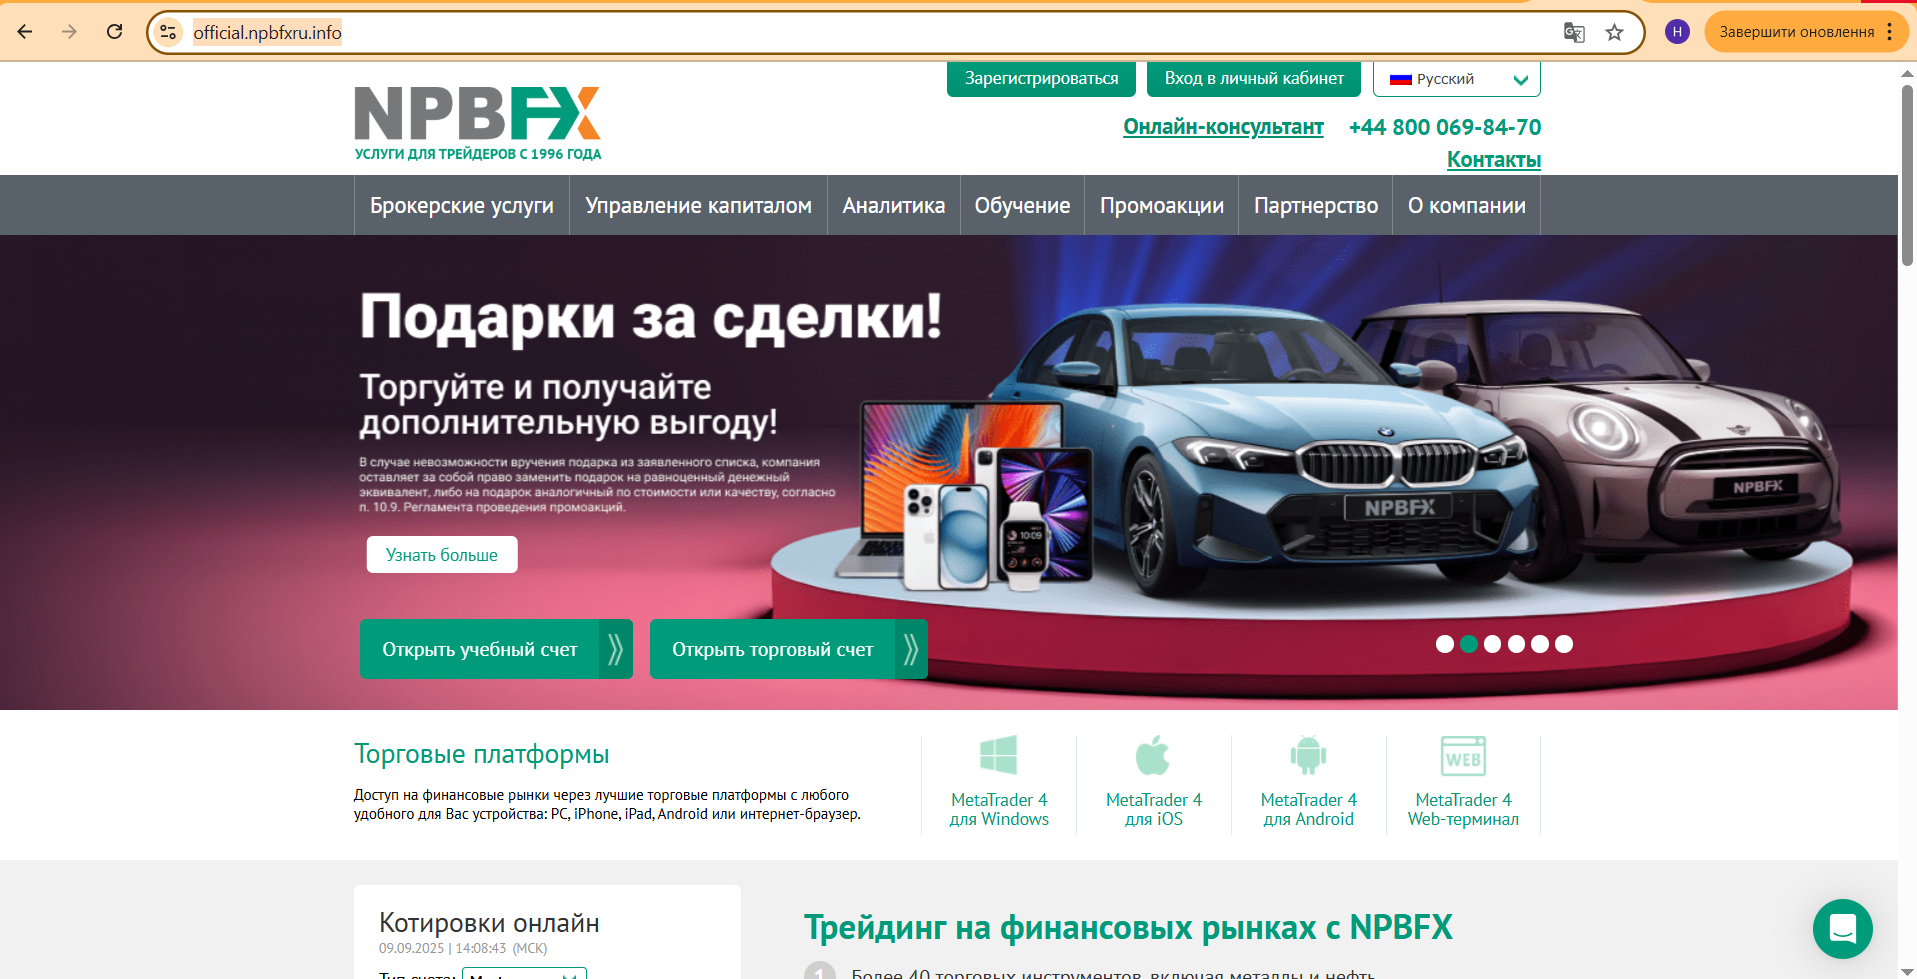Click the MetaTrader 4 Windows icon

(x=998, y=756)
